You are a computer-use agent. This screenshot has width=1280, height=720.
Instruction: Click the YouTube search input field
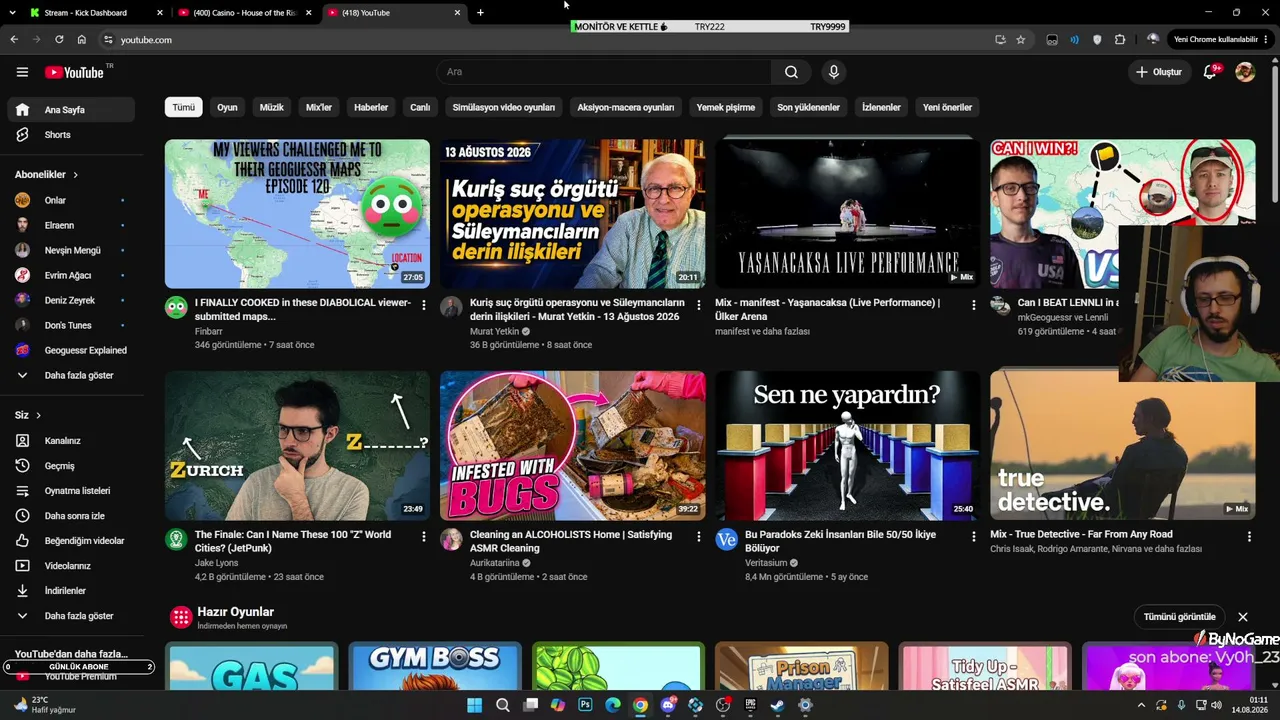pos(604,72)
